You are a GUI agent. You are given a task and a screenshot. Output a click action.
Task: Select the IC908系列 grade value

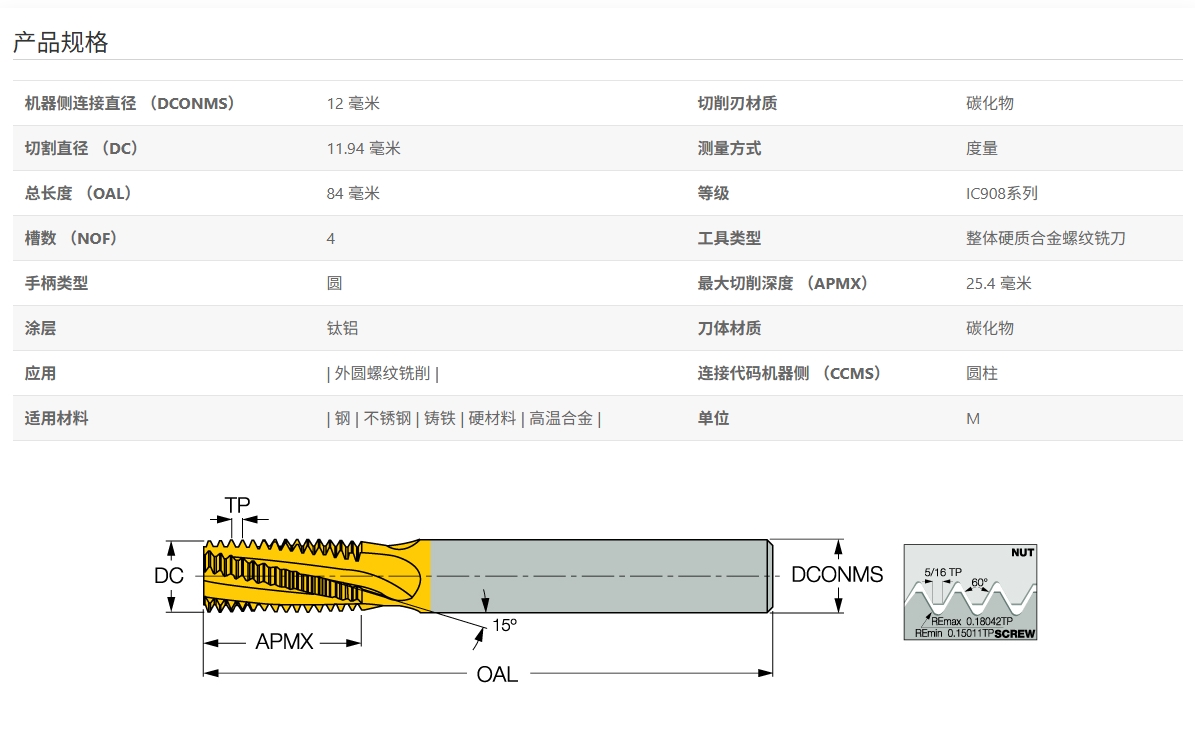[1002, 193]
